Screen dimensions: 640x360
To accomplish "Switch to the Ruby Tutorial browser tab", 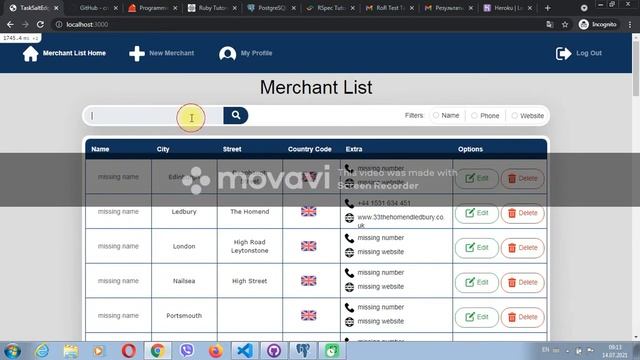I will [211, 8].
